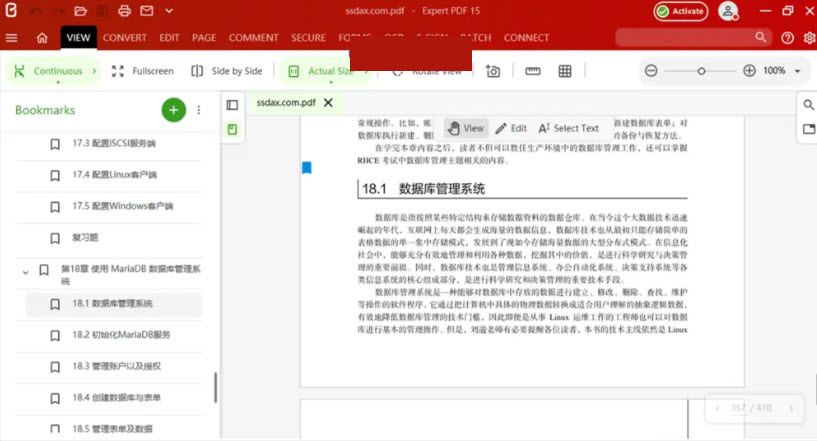Image resolution: width=817 pixels, height=441 pixels.
Task: Open the EDIT ribbon tab
Action: pyautogui.click(x=169, y=38)
